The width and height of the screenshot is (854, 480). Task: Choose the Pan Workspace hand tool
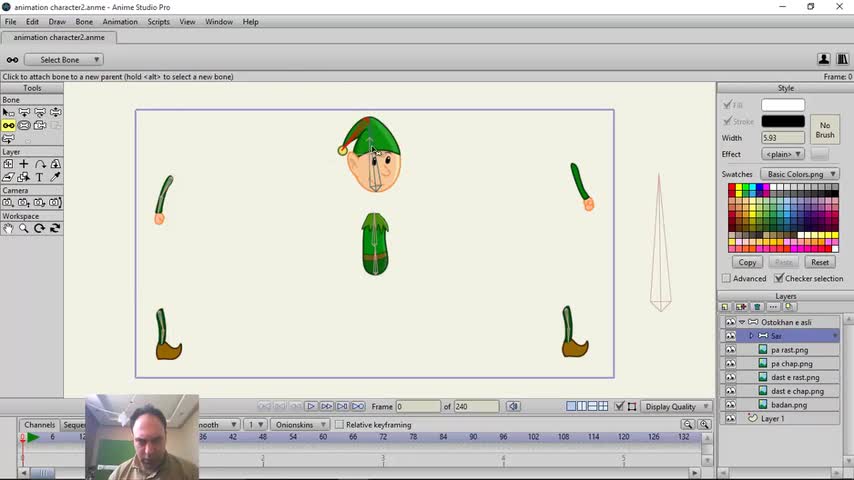point(8,228)
